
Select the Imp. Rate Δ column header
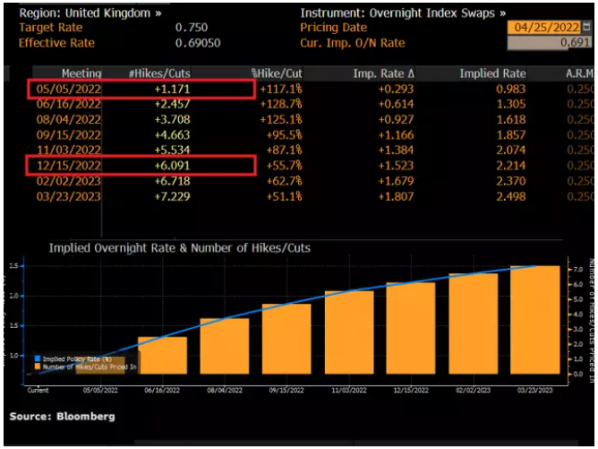click(384, 73)
